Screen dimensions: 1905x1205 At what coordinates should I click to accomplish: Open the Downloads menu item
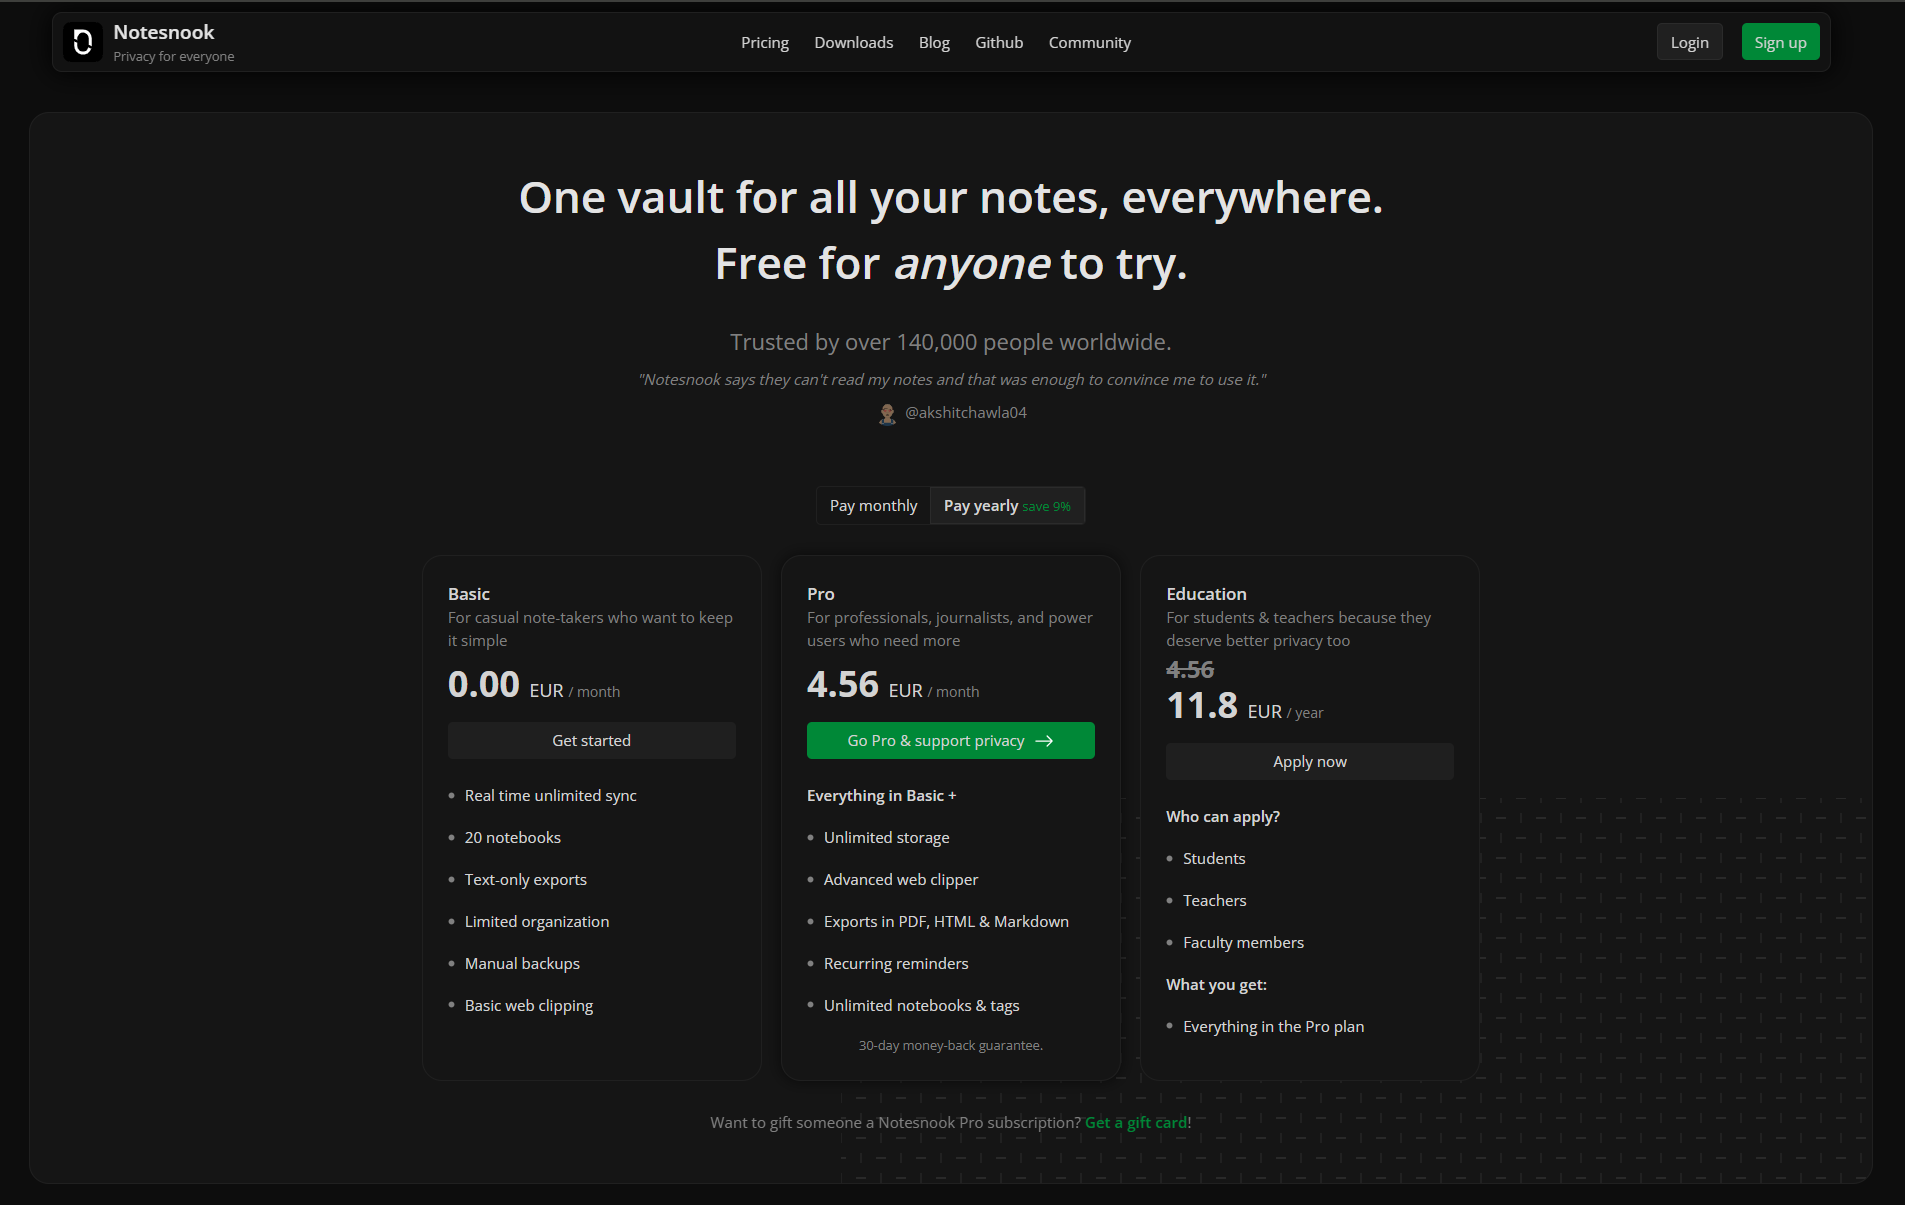click(x=853, y=43)
